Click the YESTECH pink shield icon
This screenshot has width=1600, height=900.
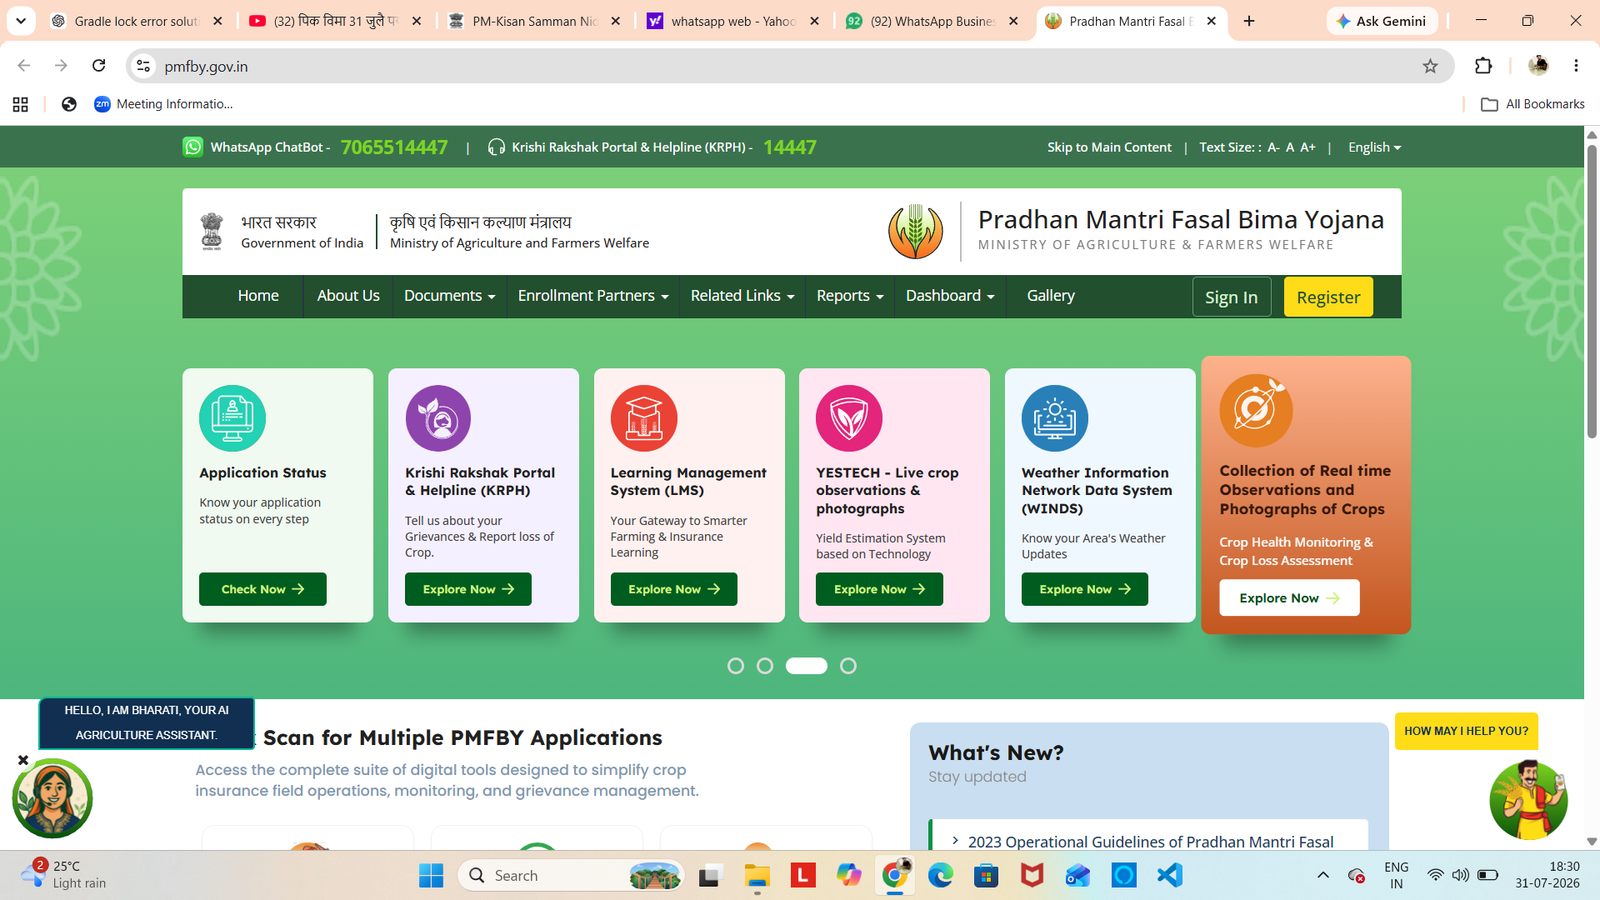(x=849, y=418)
